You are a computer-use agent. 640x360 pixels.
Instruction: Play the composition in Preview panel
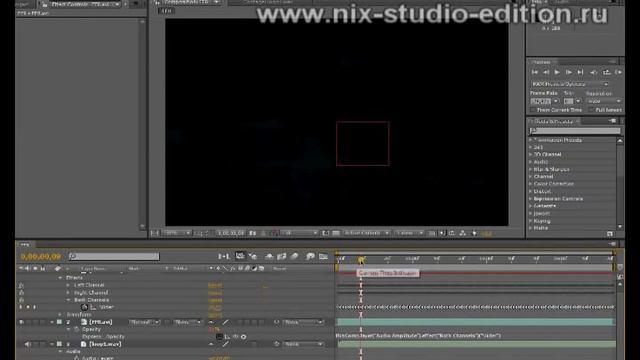pyautogui.click(x=557, y=72)
